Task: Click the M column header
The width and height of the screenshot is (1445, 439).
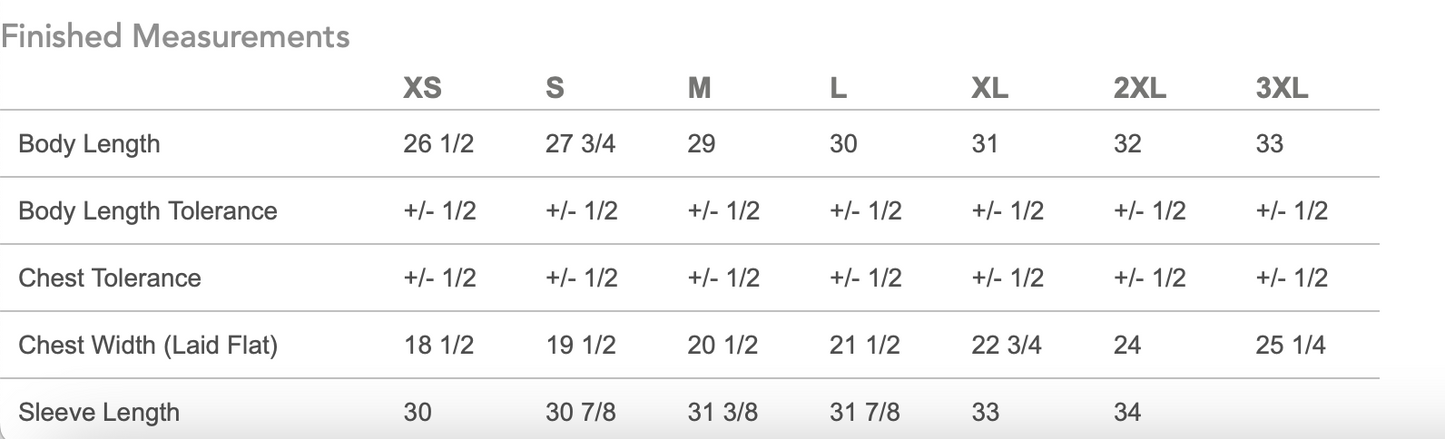Action: (x=699, y=88)
